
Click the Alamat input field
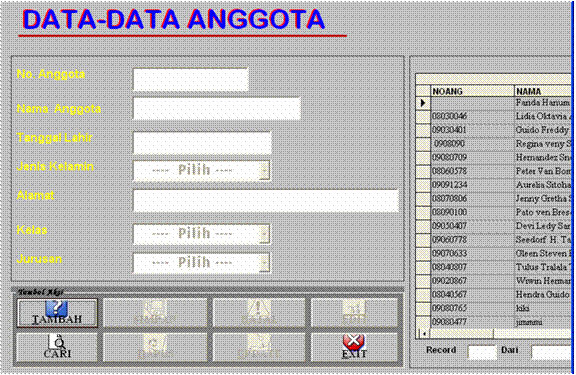coord(266,201)
